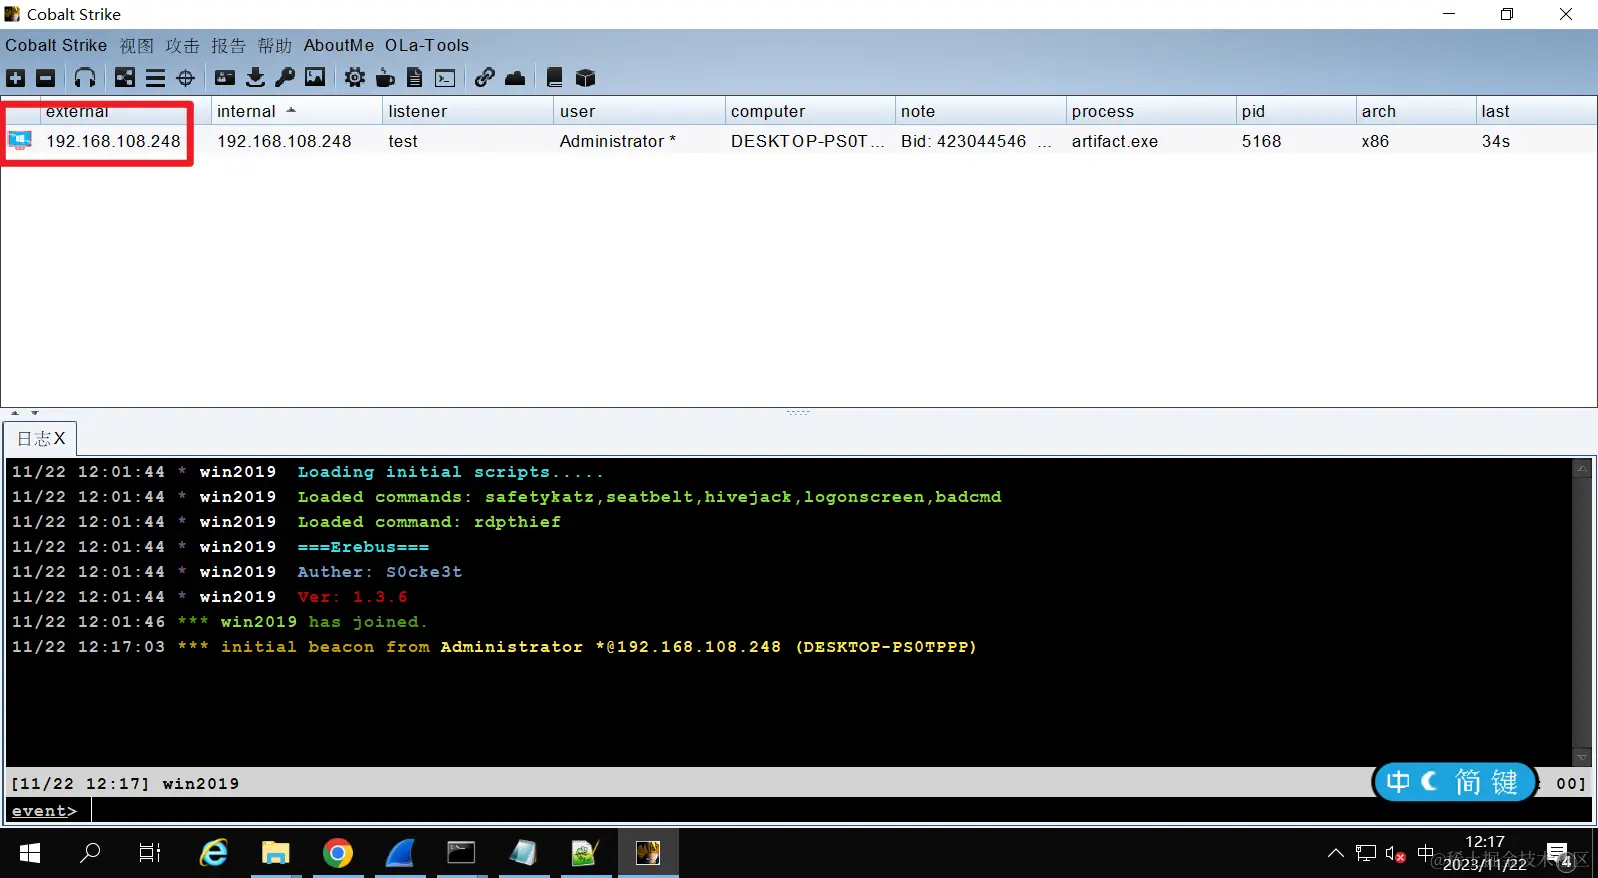Click the Windows Start button
1598x878 pixels.
coord(30,852)
